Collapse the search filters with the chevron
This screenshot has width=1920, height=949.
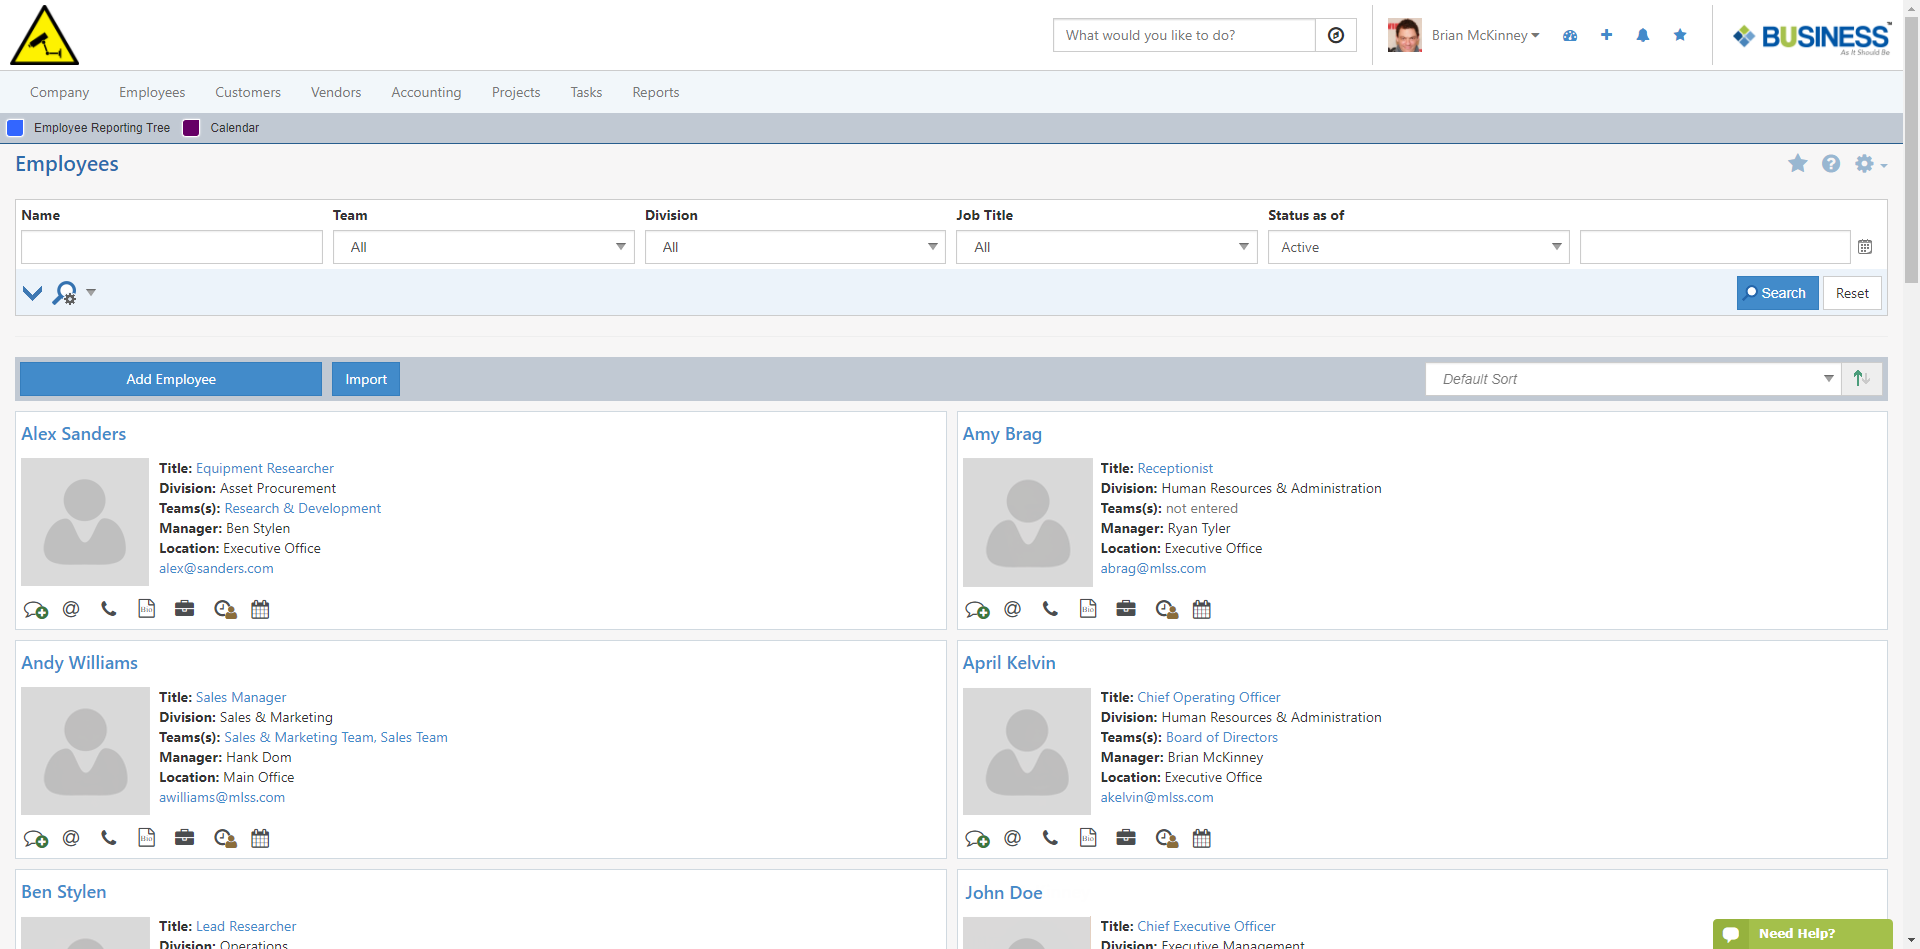(33, 293)
